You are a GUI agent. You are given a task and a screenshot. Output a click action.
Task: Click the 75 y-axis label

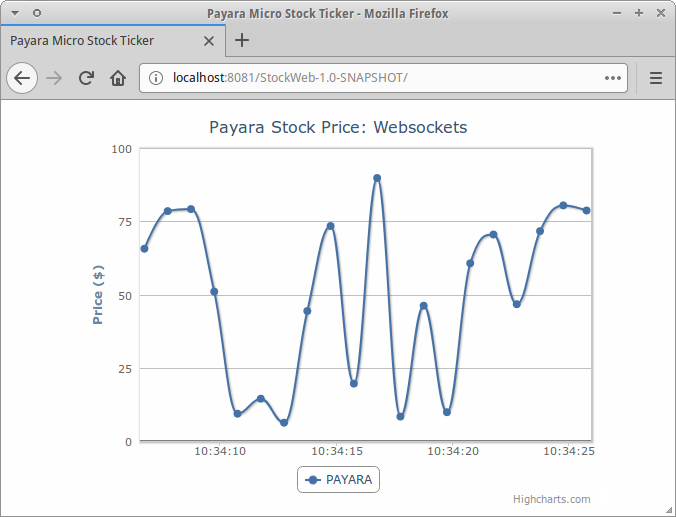click(125, 222)
